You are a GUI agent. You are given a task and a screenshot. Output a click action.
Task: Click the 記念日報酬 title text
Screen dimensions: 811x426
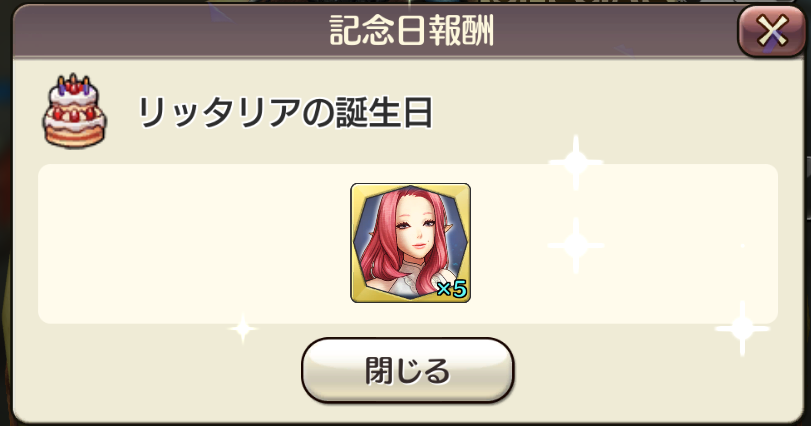pos(411,31)
